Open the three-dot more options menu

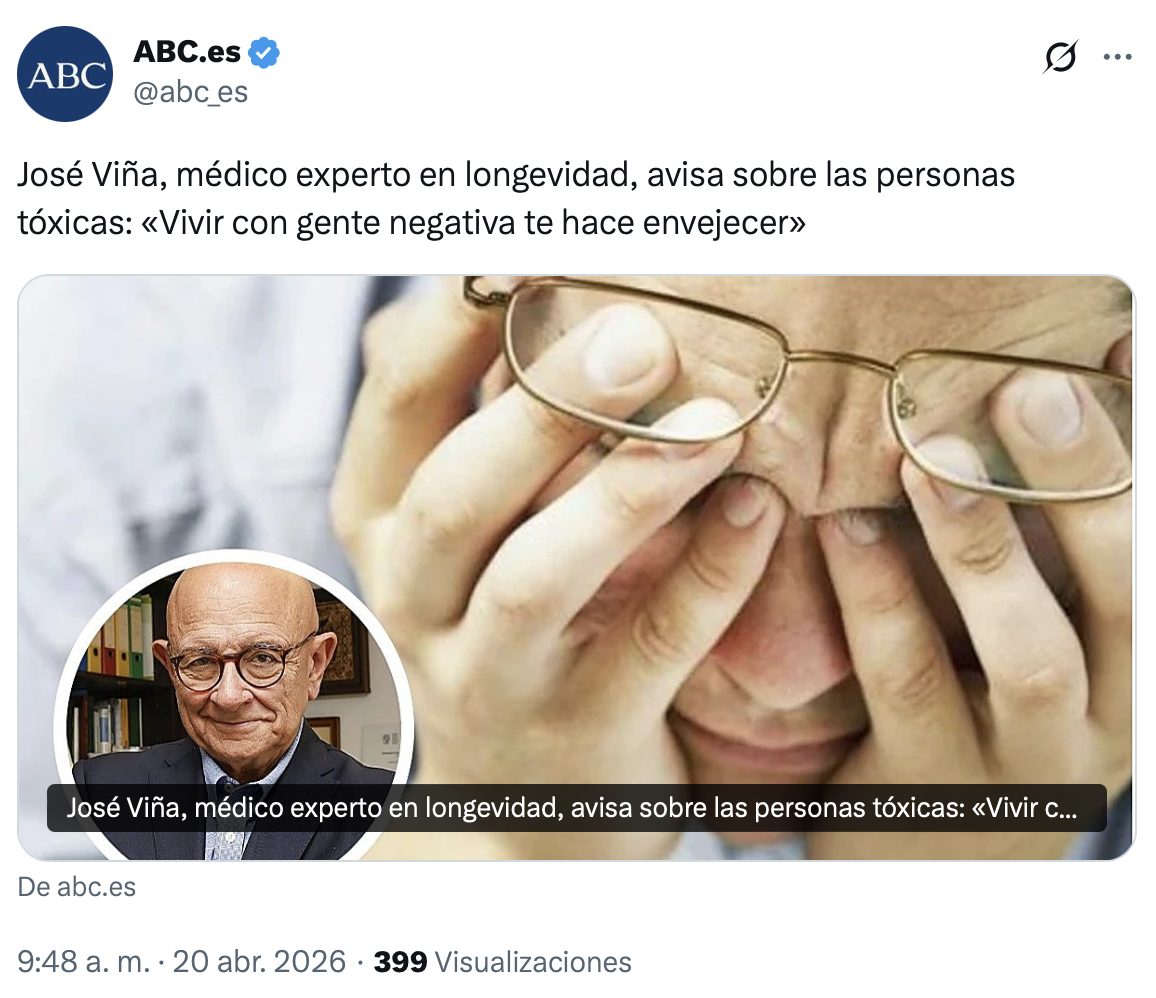click(1118, 56)
